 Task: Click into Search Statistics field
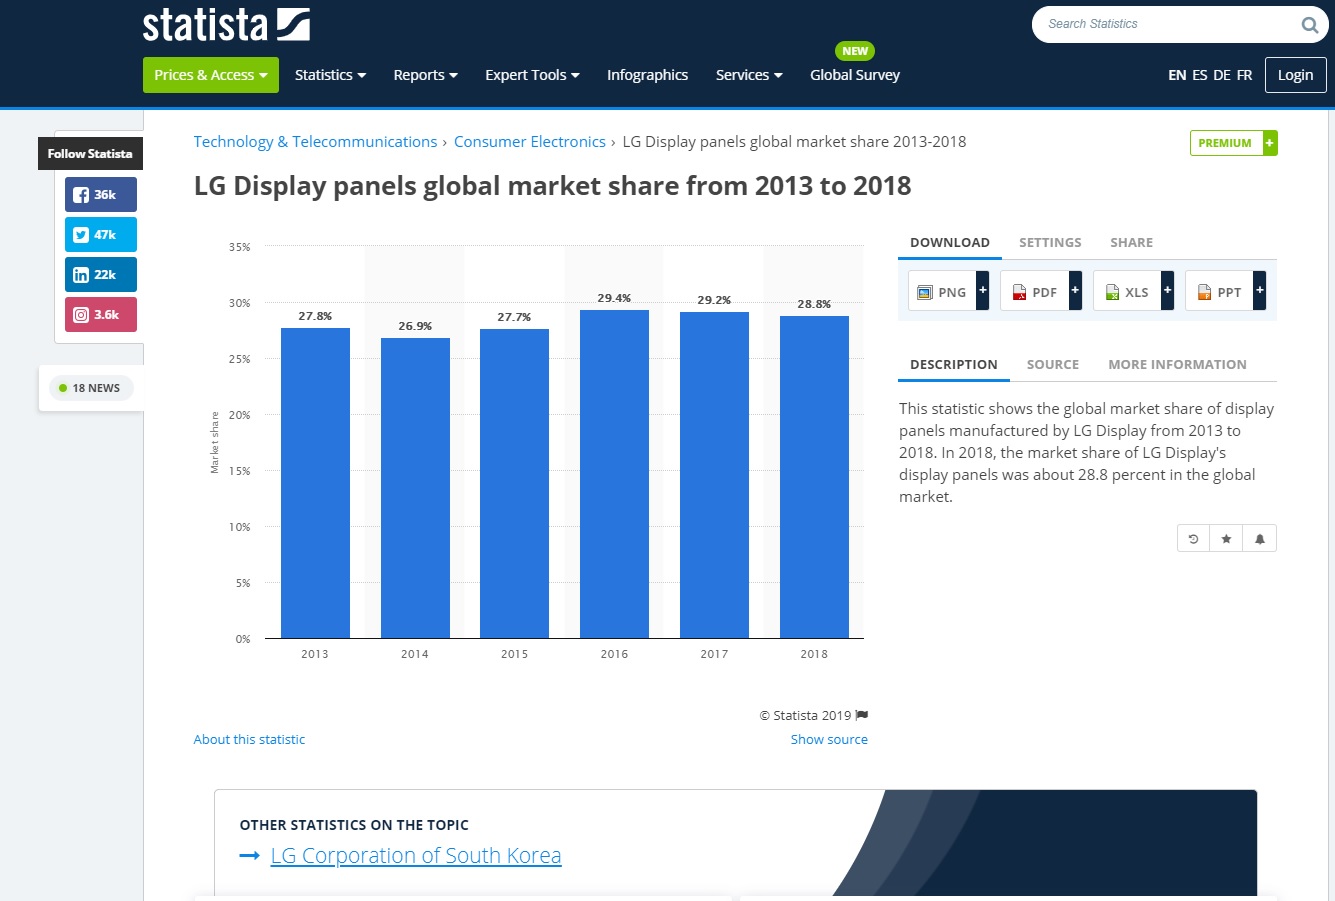tap(1165, 24)
